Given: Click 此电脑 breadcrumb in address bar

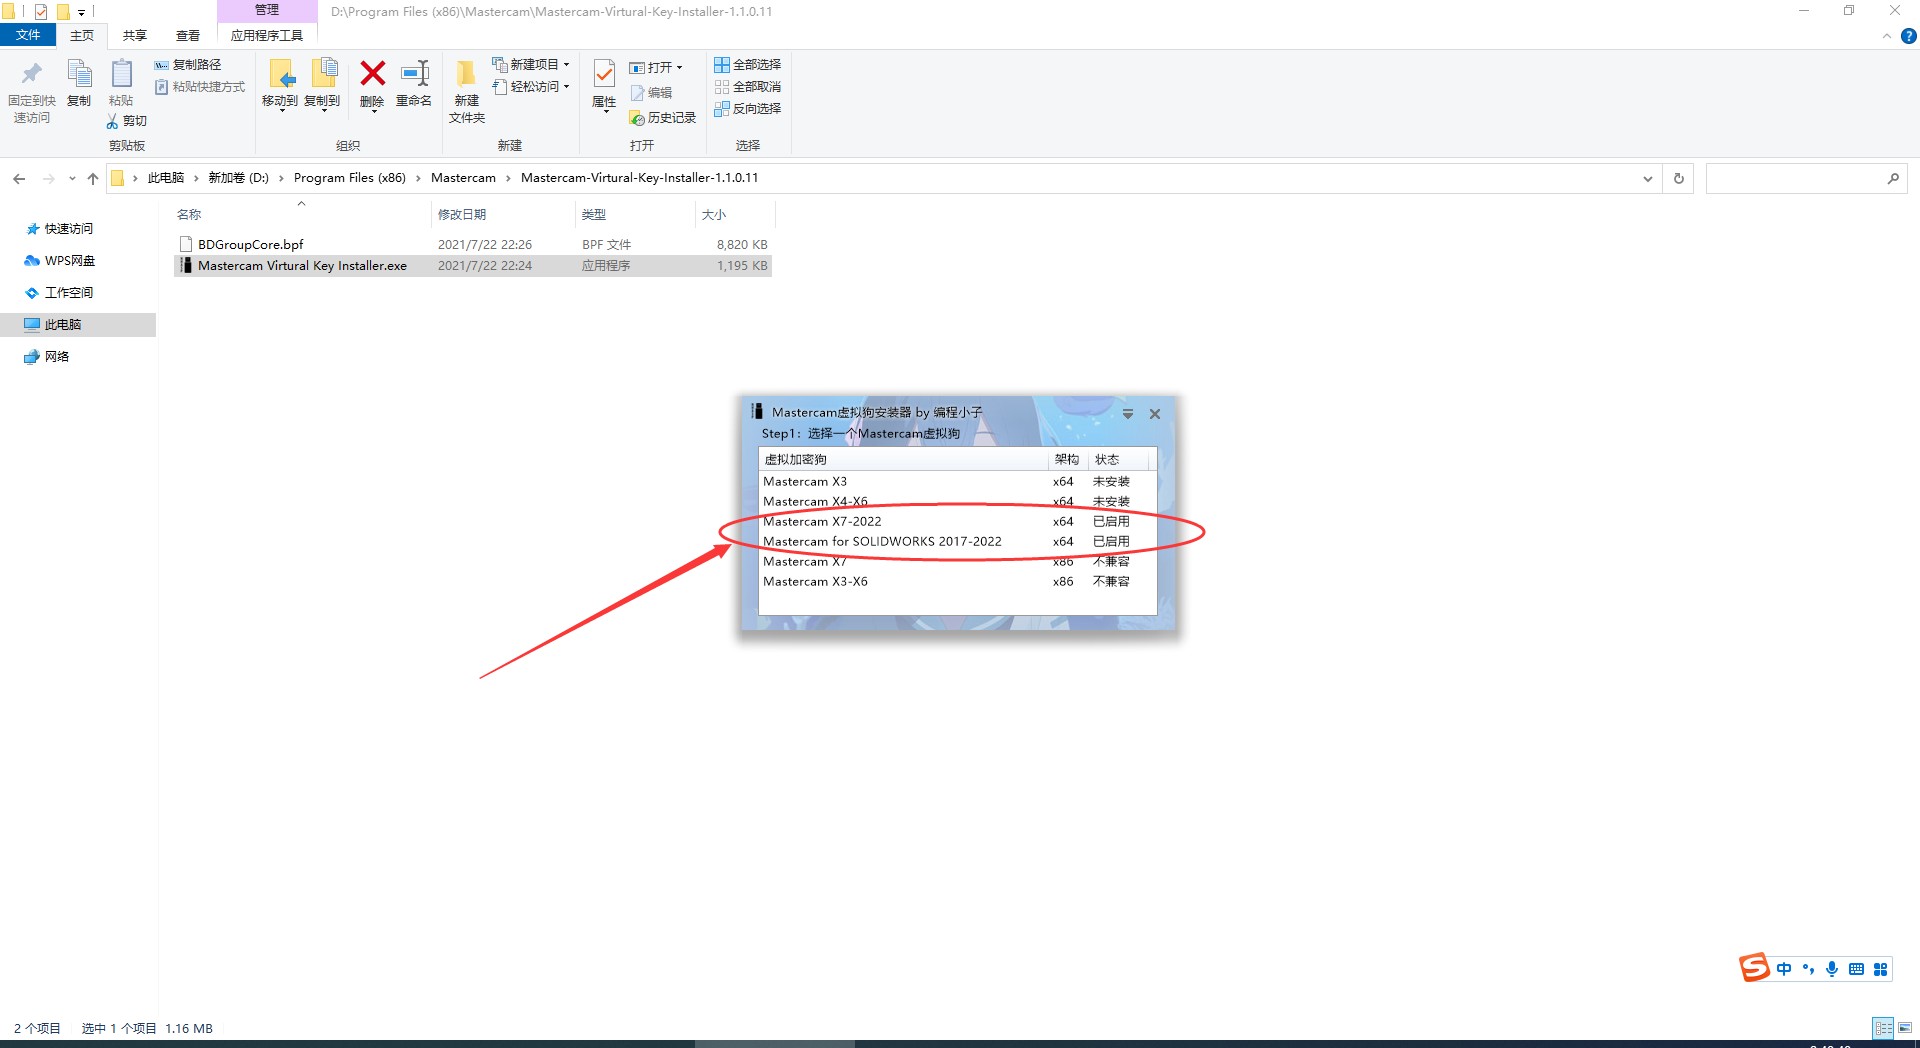Looking at the screenshot, I should tap(166, 178).
